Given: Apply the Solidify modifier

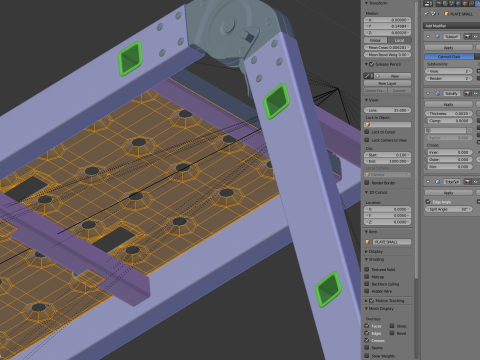Looking at the screenshot, I should coord(449,105).
